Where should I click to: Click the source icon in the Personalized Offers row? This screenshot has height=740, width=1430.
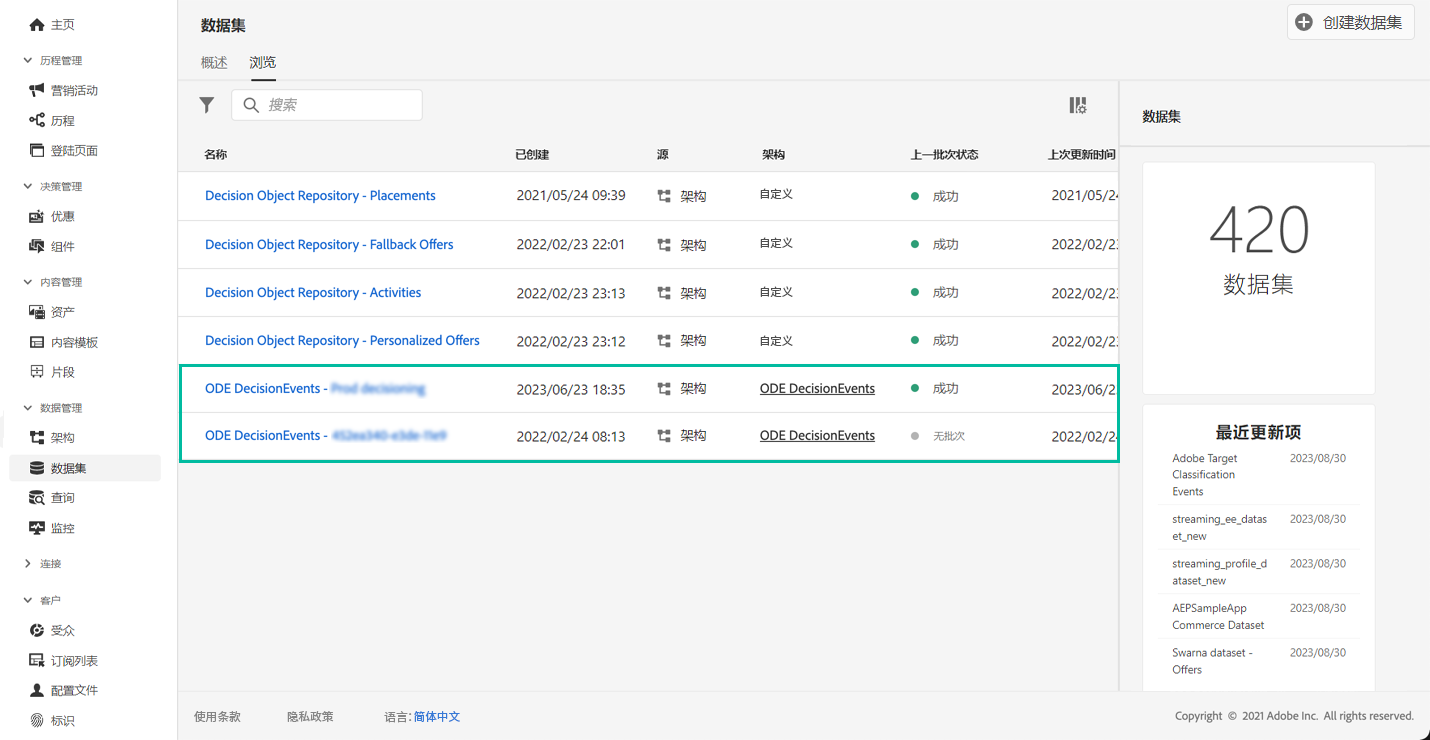point(664,341)
